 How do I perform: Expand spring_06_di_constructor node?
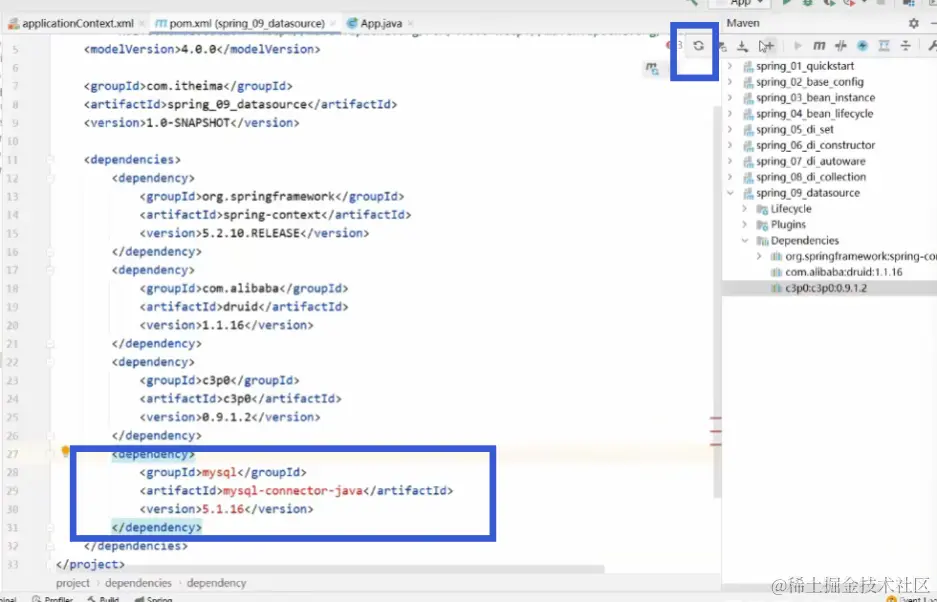(730, 145)
